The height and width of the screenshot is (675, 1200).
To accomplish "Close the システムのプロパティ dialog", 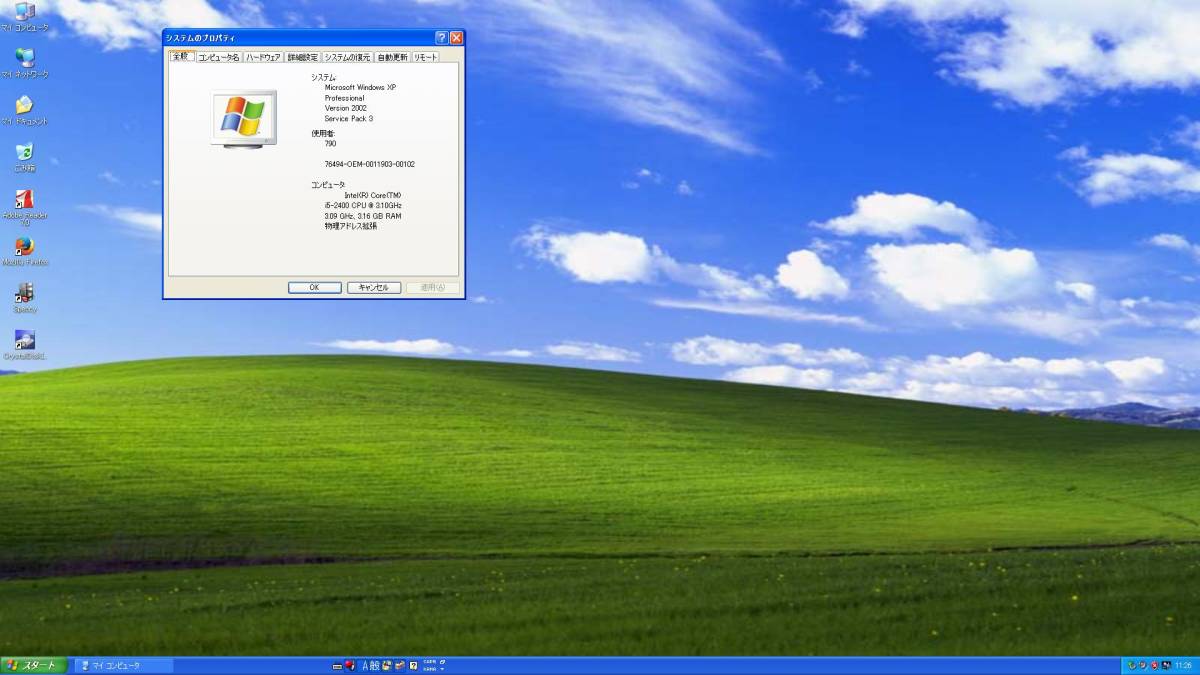I will coord(456,38).
